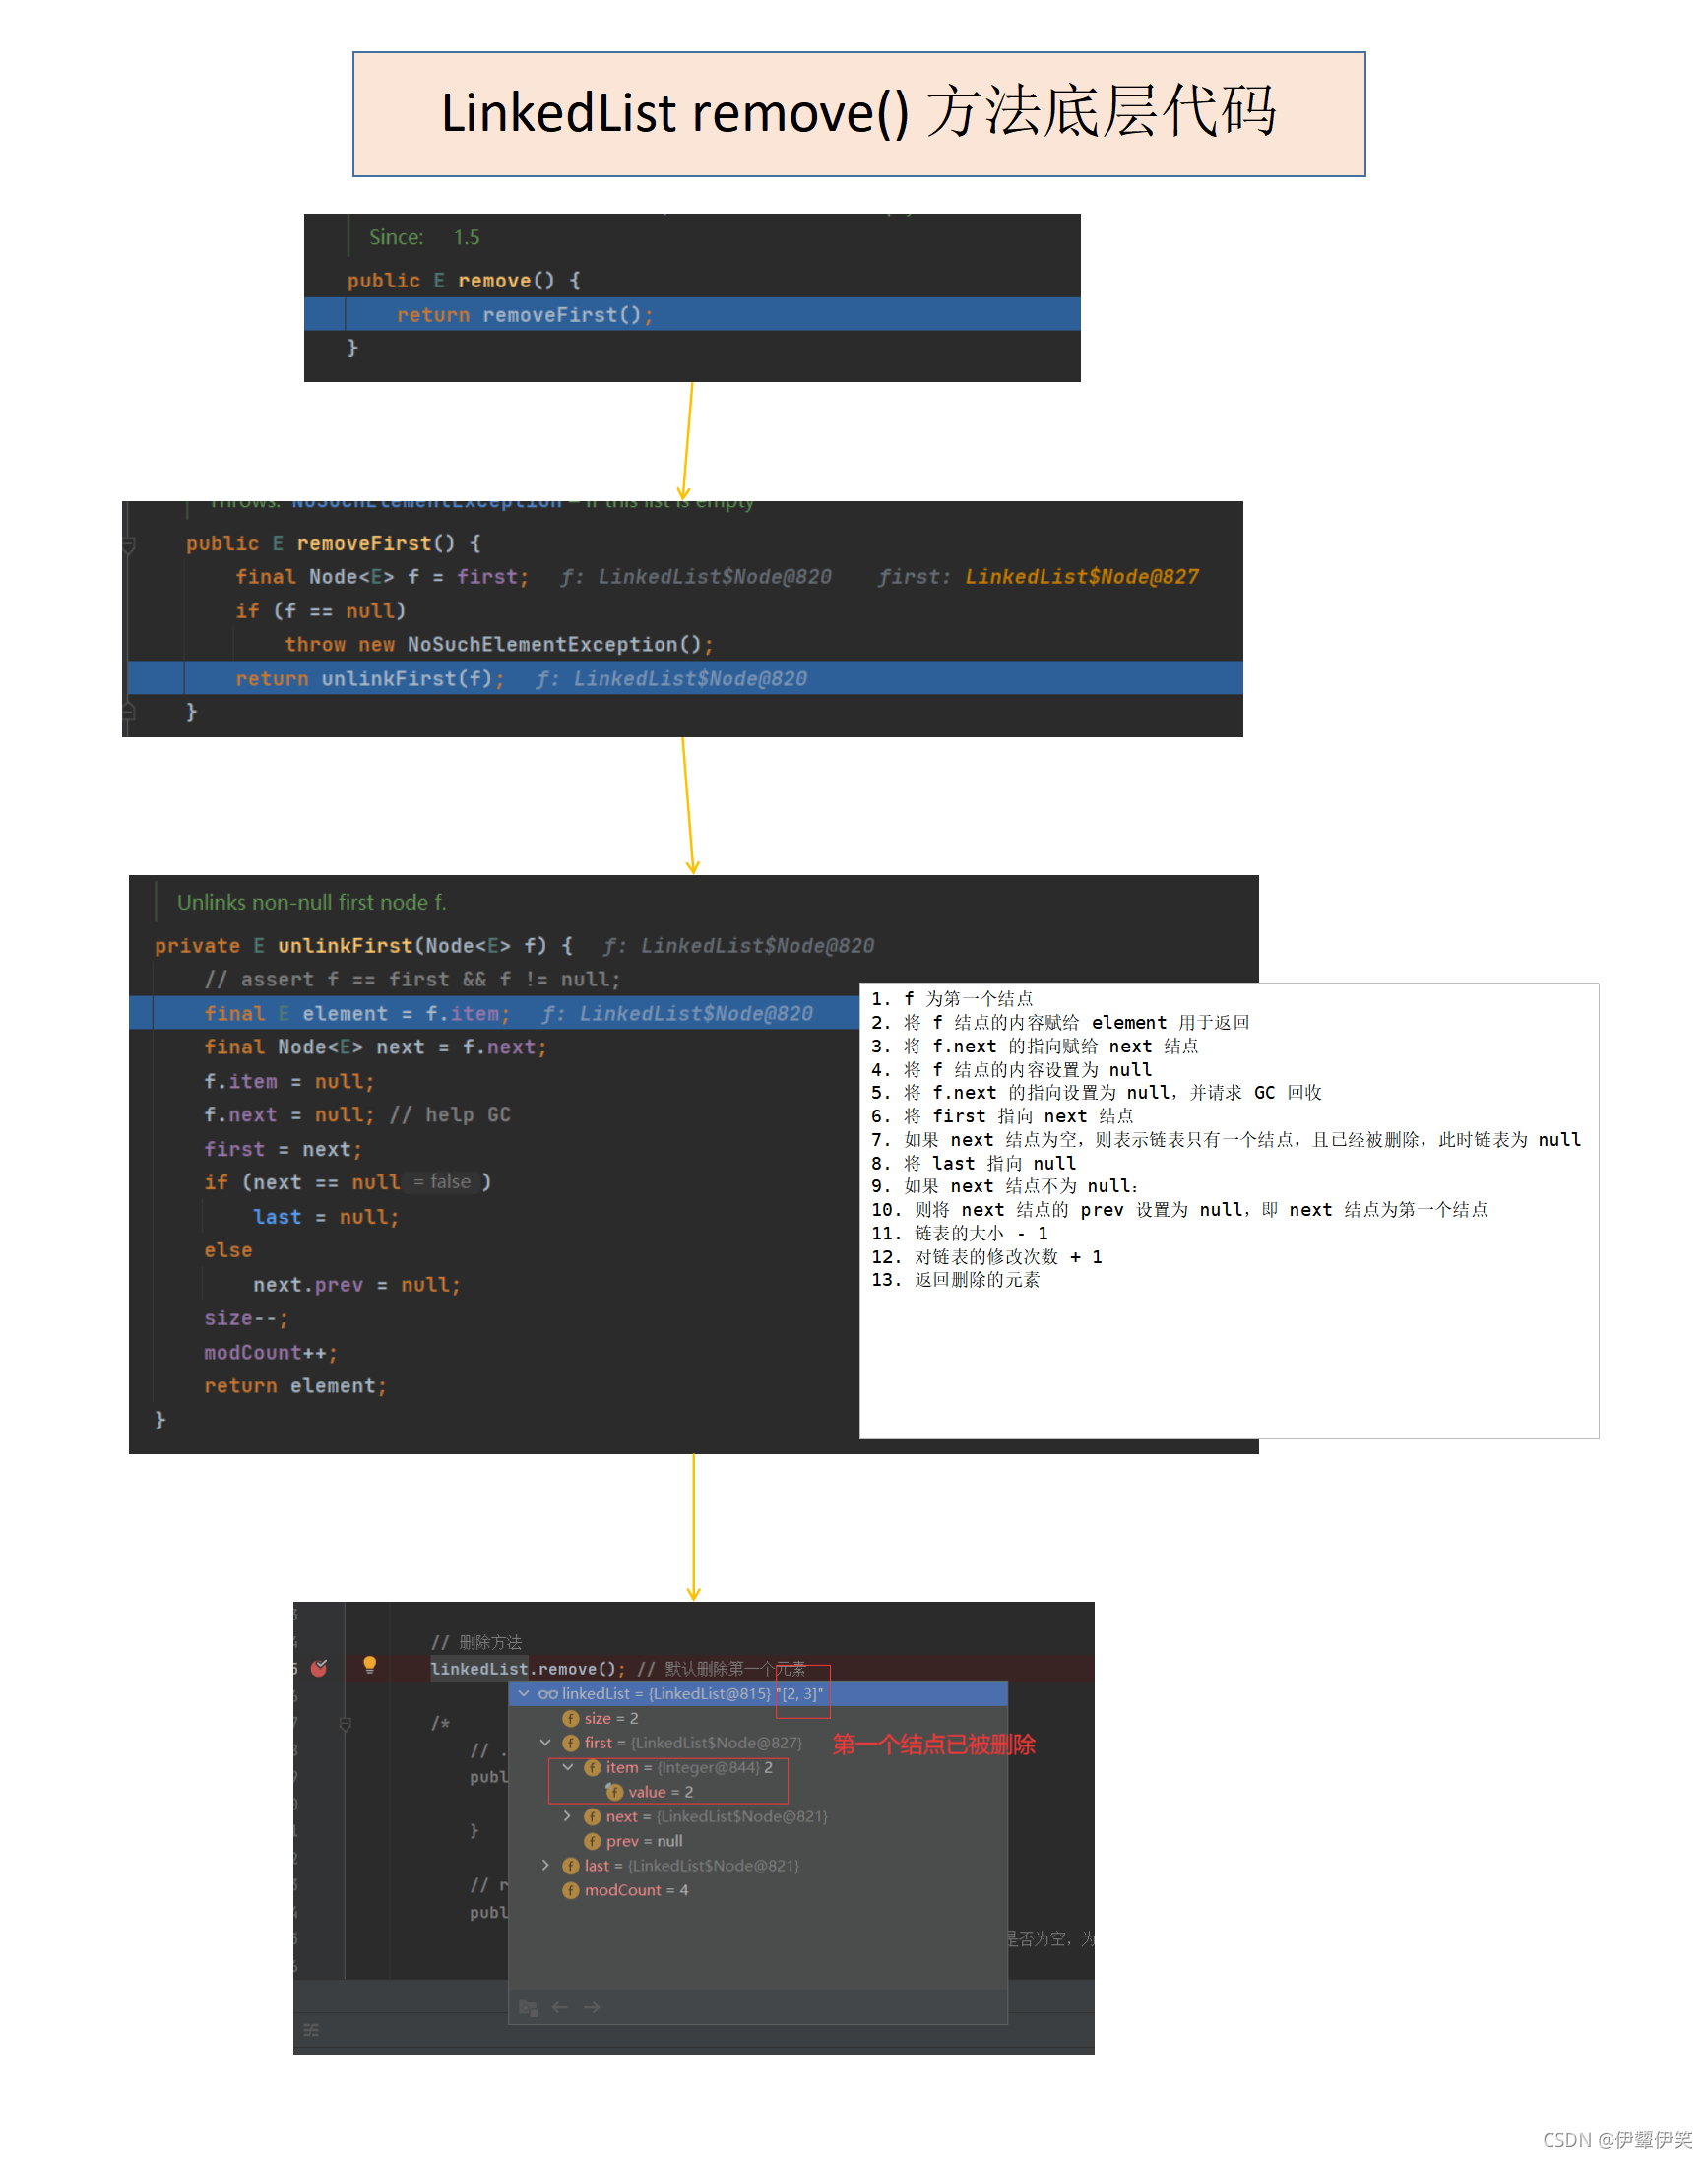Click the 'f.item = null;' line
Image resolution: width=1708 pixels, height=2158 pixels.
tap(289, 1081)
